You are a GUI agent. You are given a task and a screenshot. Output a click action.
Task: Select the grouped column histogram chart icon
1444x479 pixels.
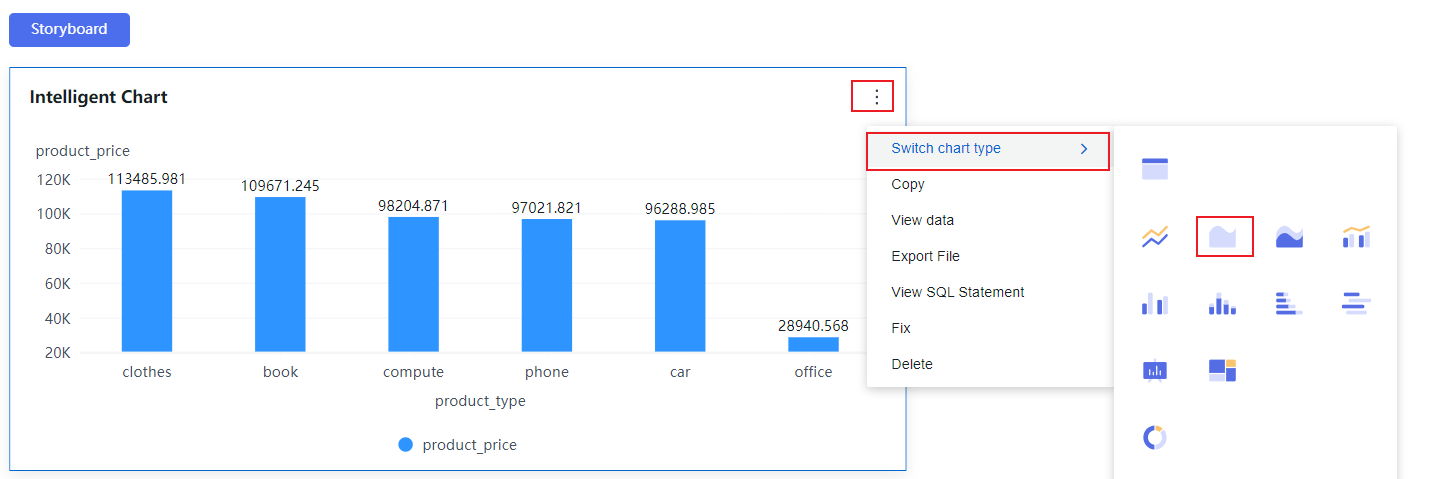pyautogui.click(x=1223, y=304)
